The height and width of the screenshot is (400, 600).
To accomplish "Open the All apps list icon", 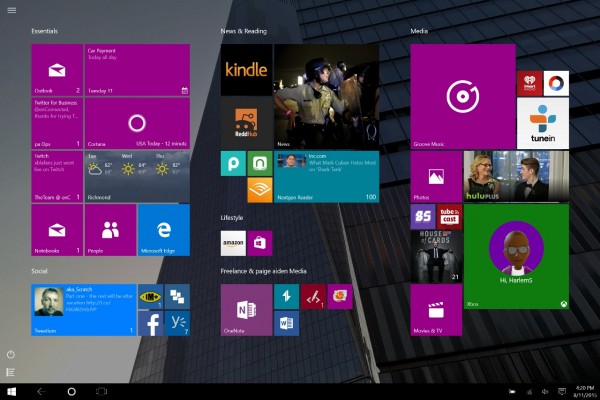I will pyautogui.click(x=11, y=372).
